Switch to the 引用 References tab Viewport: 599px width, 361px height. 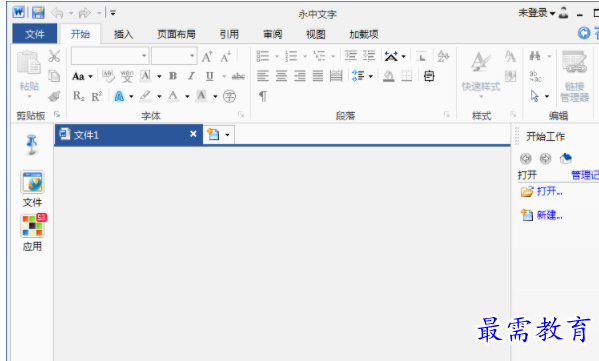point(229,34)
